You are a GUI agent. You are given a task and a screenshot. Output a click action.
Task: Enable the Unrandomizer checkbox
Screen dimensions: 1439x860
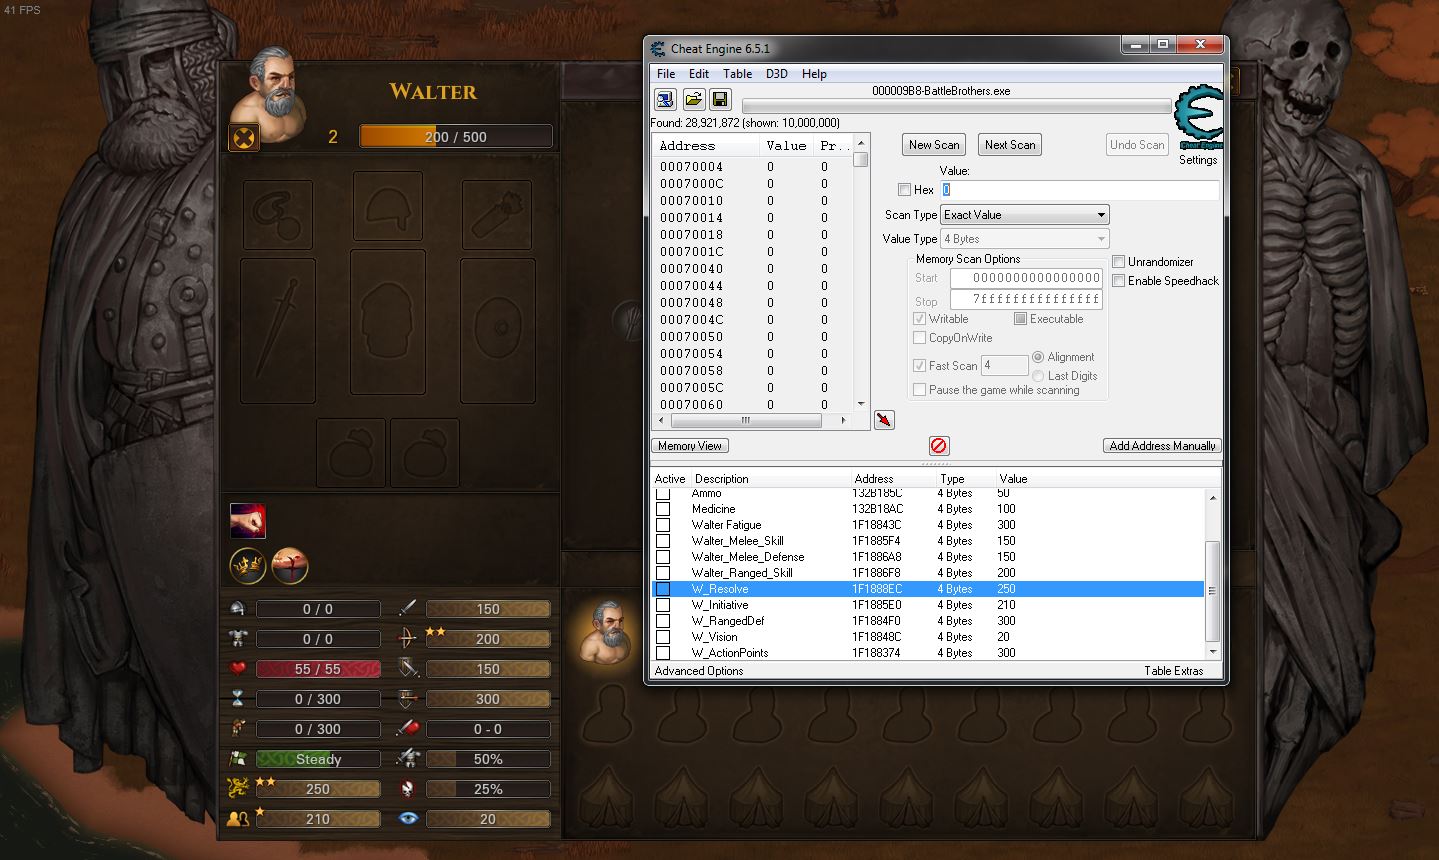point(1119,262)
